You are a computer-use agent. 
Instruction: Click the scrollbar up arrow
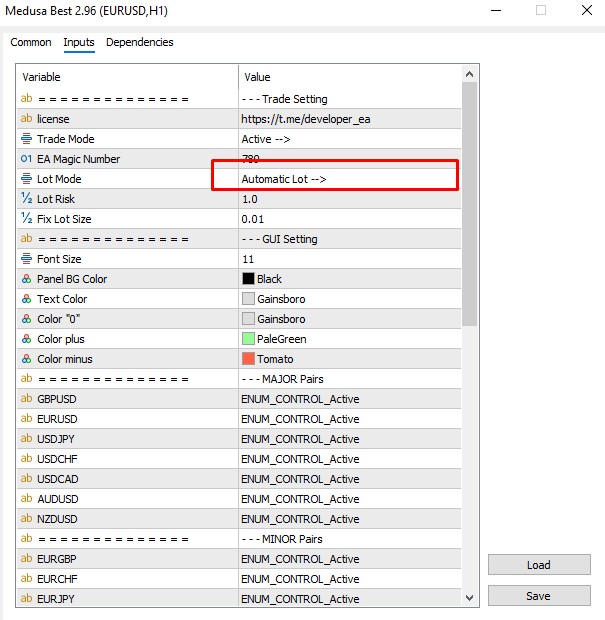point(469,74)
